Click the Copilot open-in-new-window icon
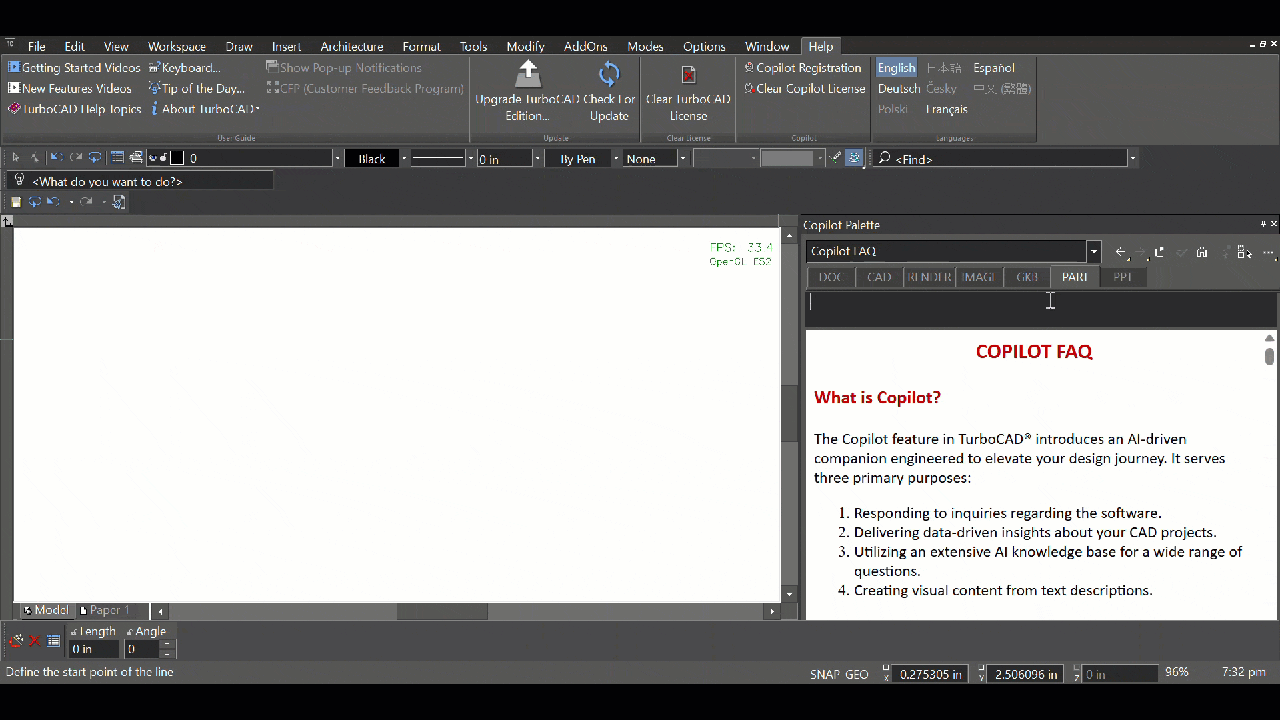 click(x=1160, y=253)
